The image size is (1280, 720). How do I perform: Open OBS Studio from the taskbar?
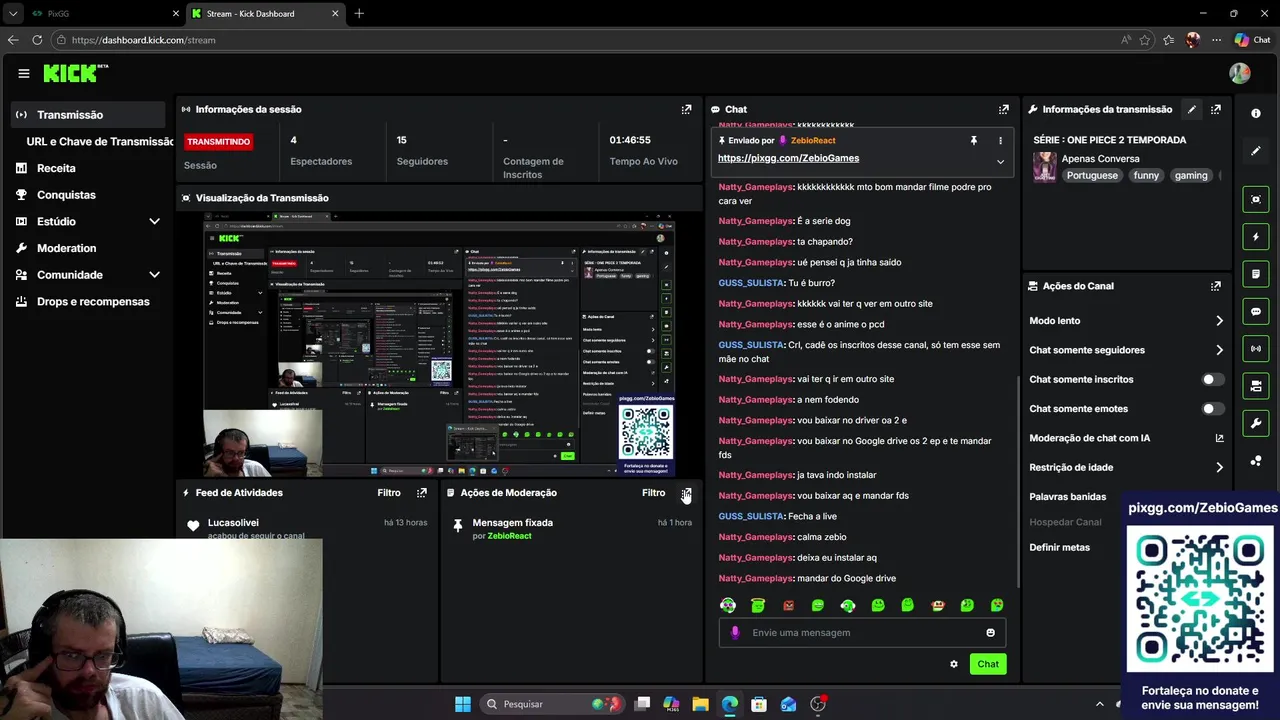818,704
